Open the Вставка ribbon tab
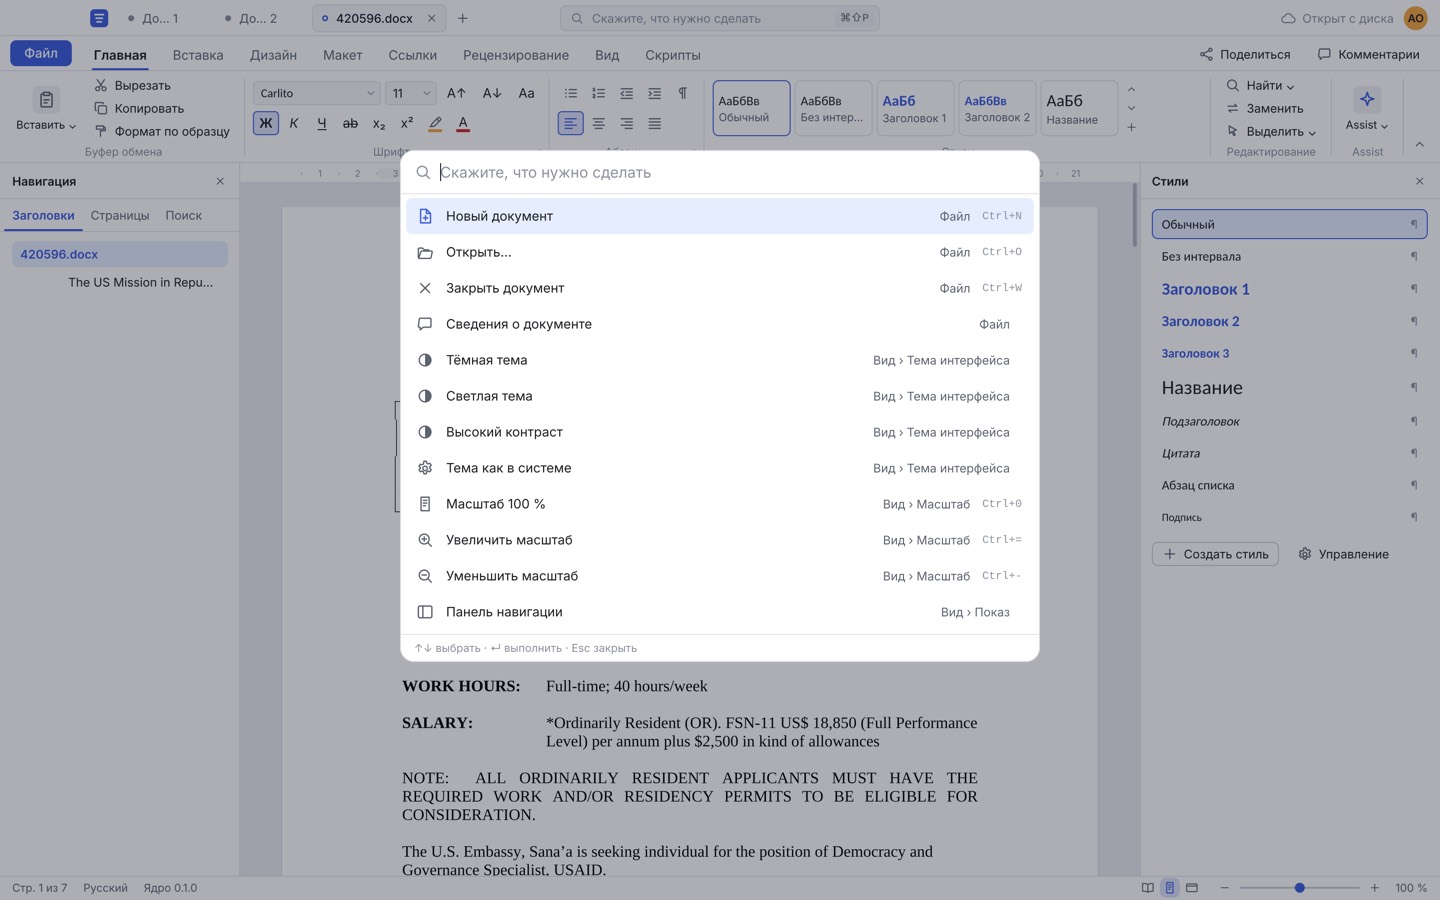The image size is (1440, 900). coord(198,55)
